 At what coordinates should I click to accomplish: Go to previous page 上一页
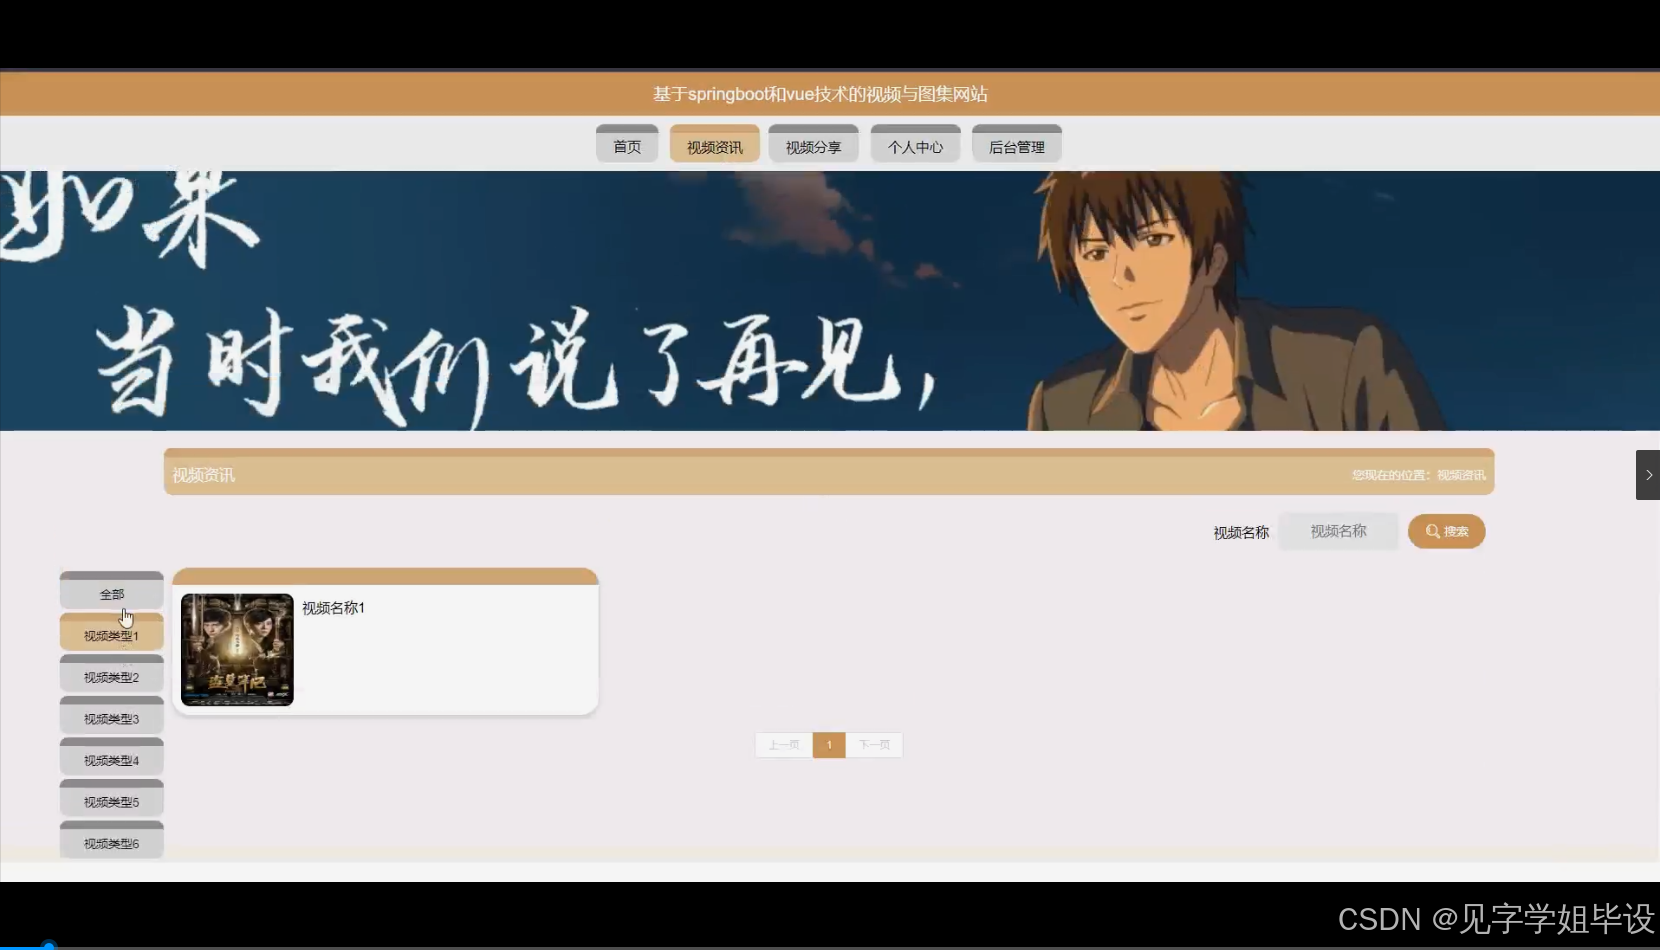[x=784, y=745]
